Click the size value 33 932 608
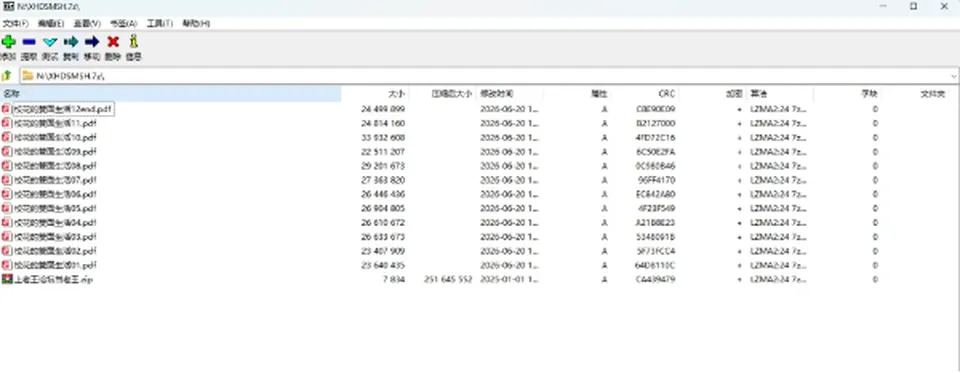The height and width of the screenshot is (373, 960). pos(383,137)
